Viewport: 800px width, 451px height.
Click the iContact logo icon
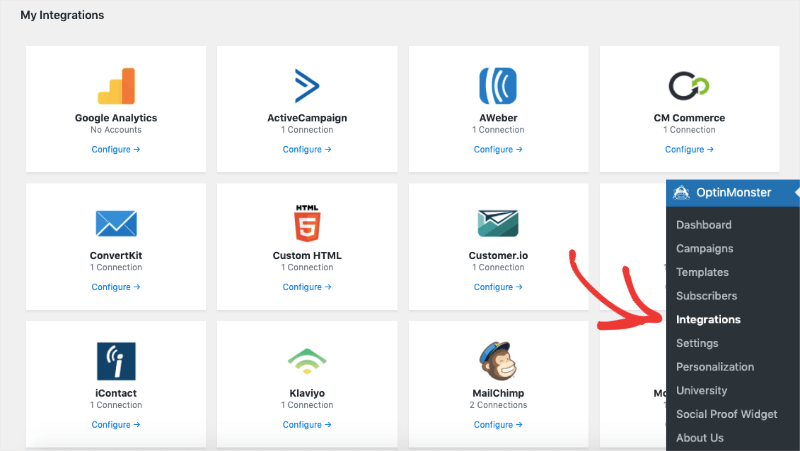[116, 361]
